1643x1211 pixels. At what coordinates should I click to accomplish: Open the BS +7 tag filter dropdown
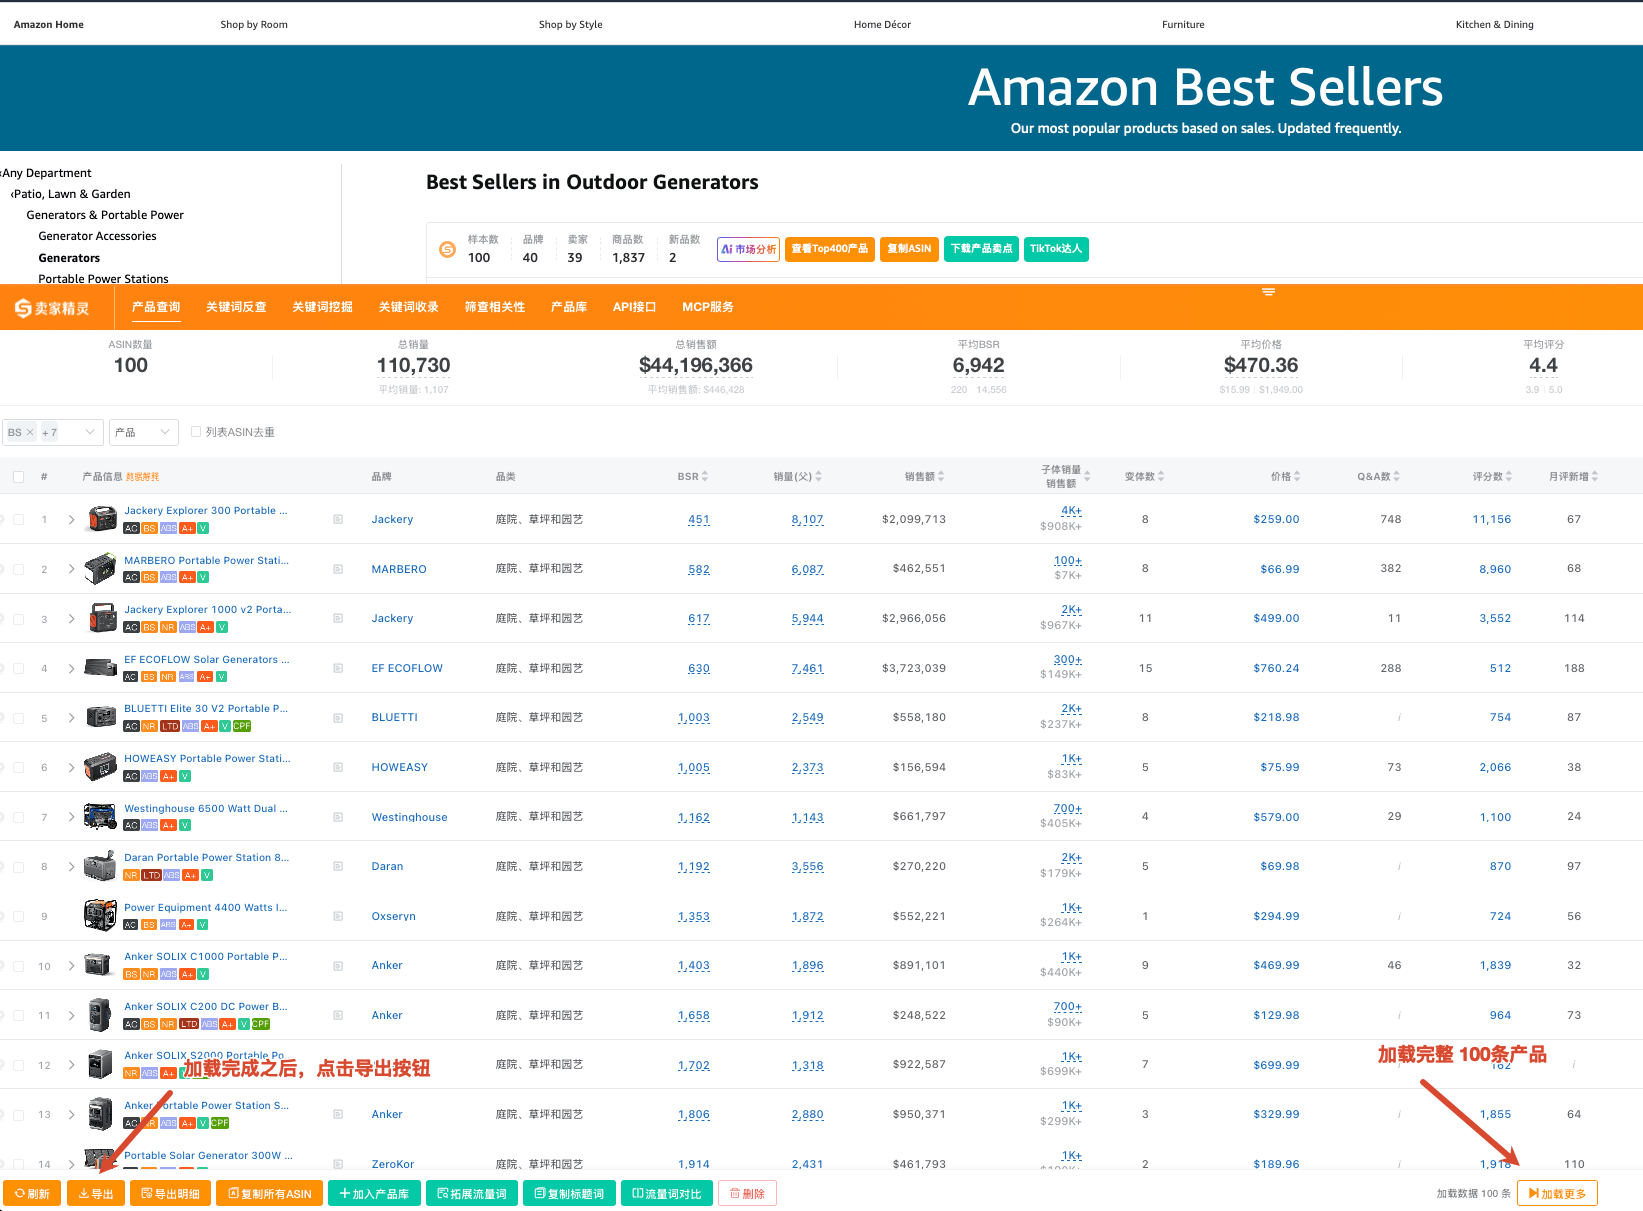pos(53,432)
